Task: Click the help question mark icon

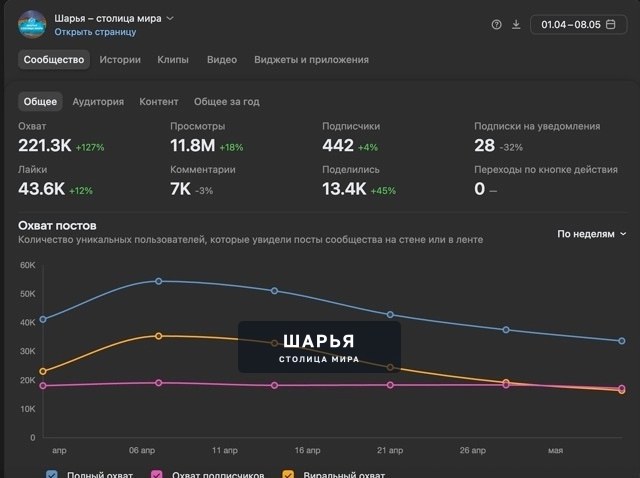Action: (496, 24)
